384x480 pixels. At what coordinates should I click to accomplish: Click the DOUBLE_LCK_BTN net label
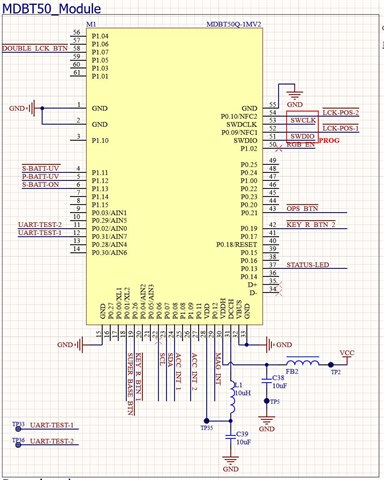click(35, 49)
